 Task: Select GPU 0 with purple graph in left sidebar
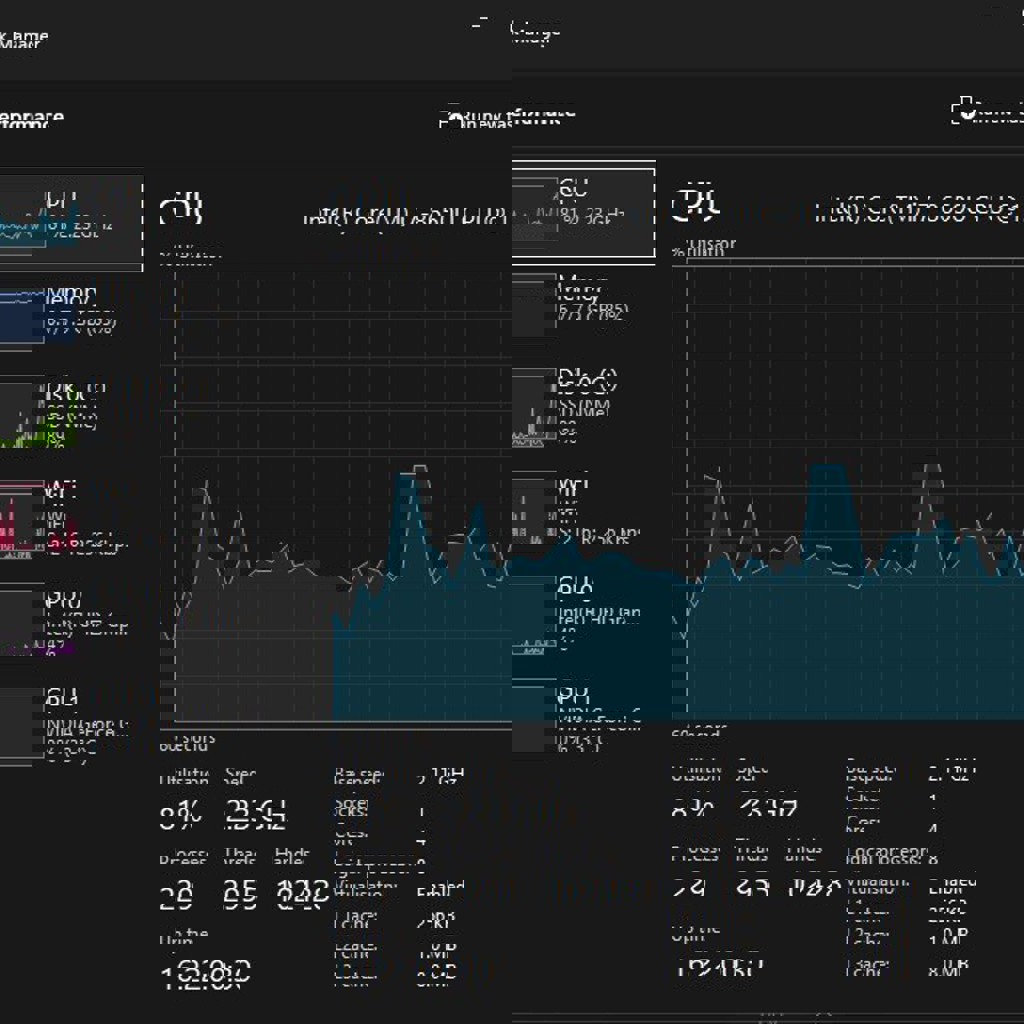pyautogui.click(x=70, y=620)
